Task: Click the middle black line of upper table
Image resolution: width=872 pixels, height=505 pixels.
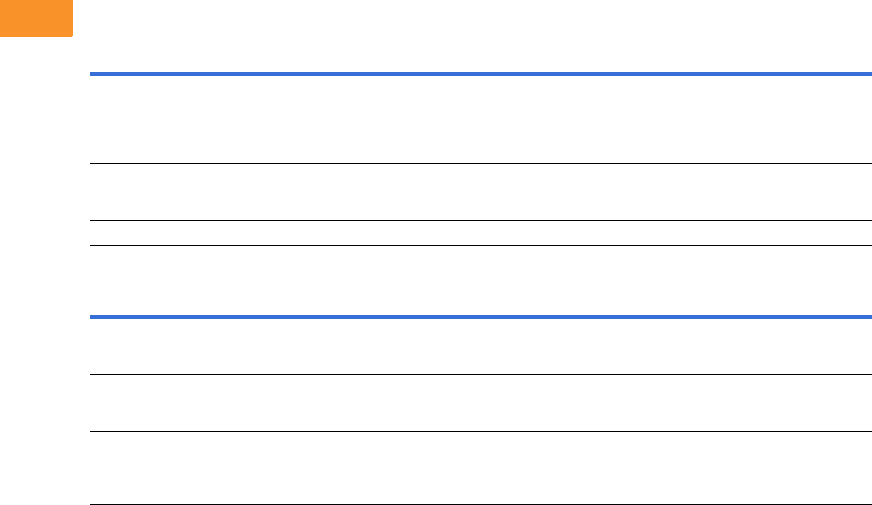Action: coord(481,220)
